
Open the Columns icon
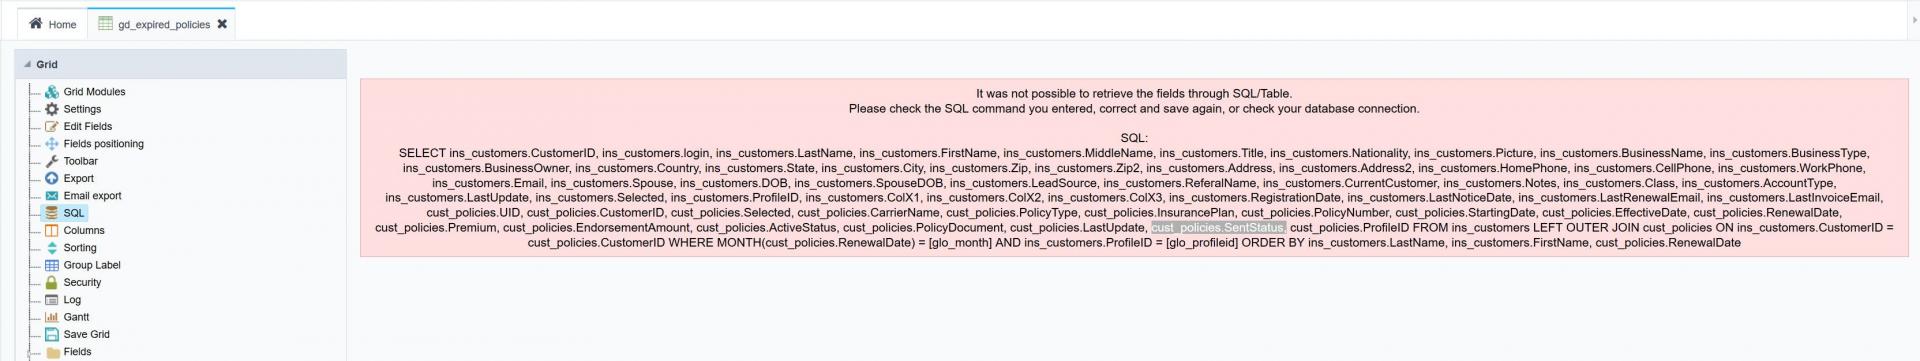tap(52, 230)
